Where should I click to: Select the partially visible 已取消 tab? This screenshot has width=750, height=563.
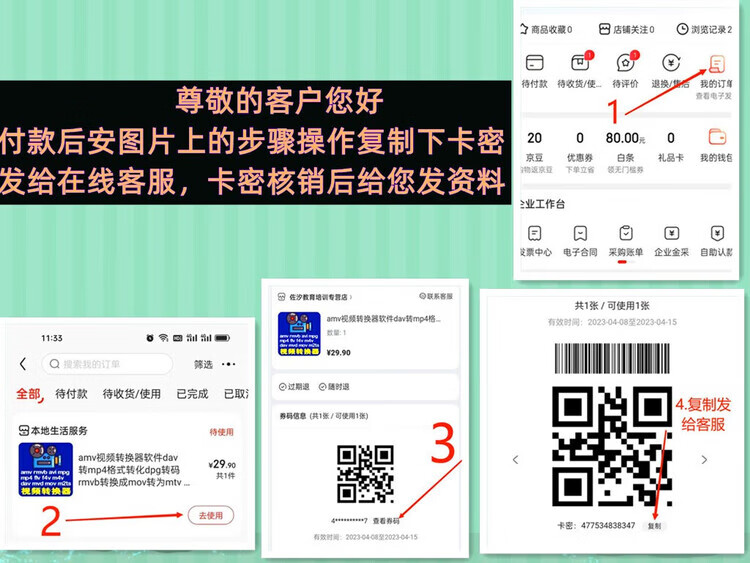tap(236, 394)
